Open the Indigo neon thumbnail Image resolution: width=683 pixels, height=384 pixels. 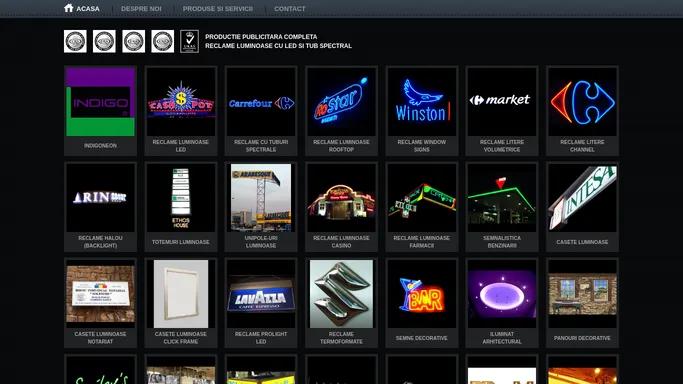(x=100, y=101)
